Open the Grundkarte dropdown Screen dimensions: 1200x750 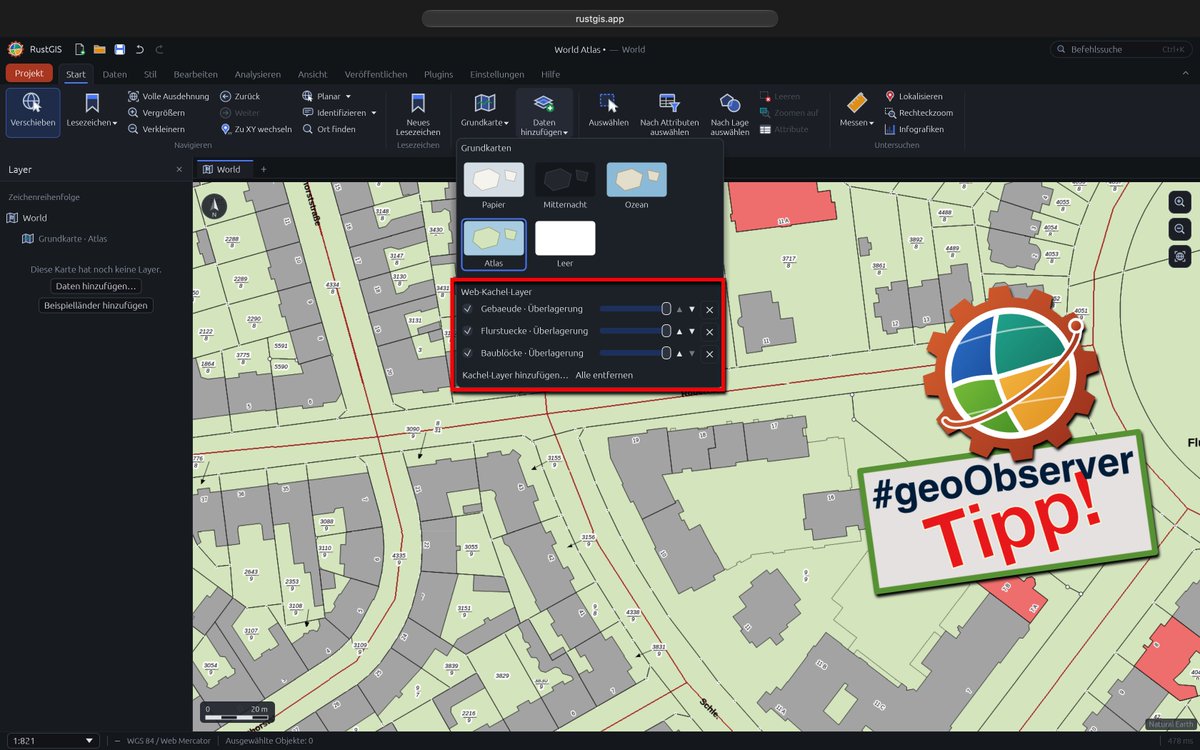[485, 110]
